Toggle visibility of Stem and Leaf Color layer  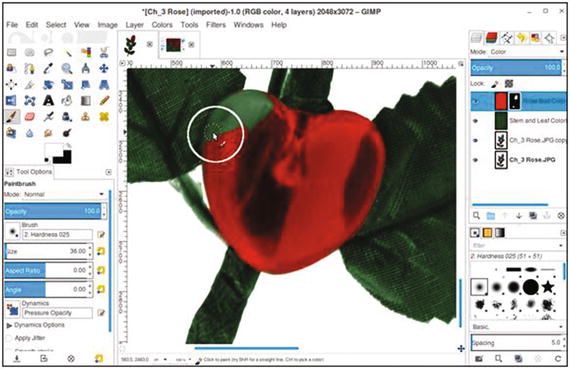click(x=476, y=121)
